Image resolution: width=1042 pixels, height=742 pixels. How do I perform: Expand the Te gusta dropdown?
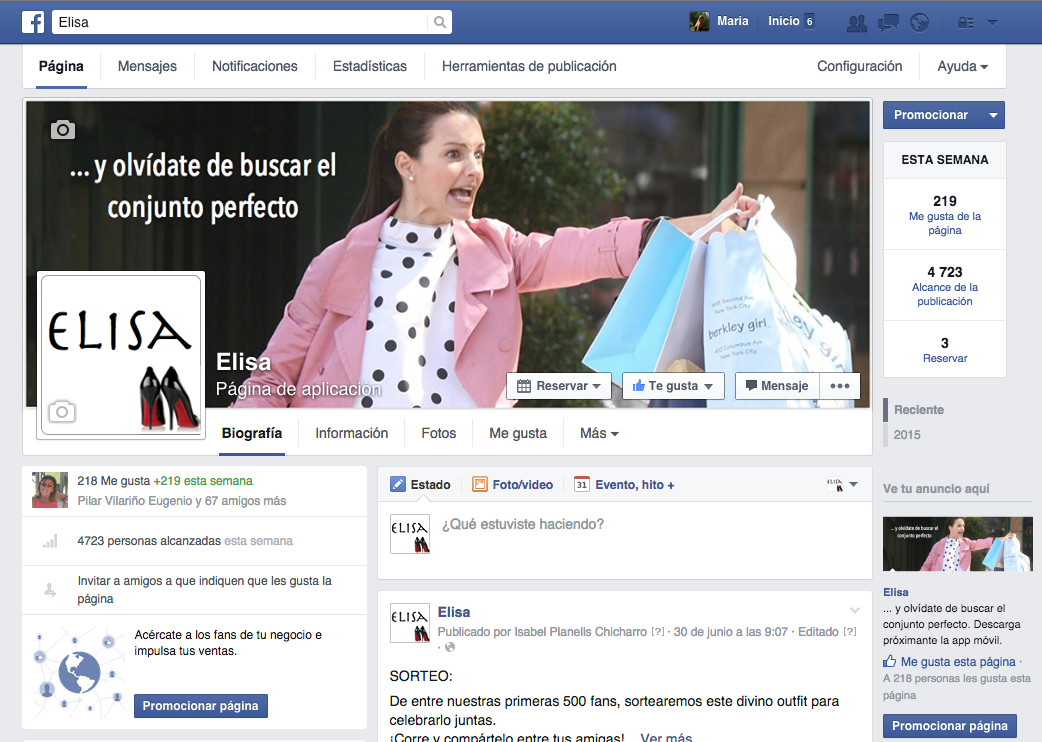pyautogui.click(x=708, y=386)
